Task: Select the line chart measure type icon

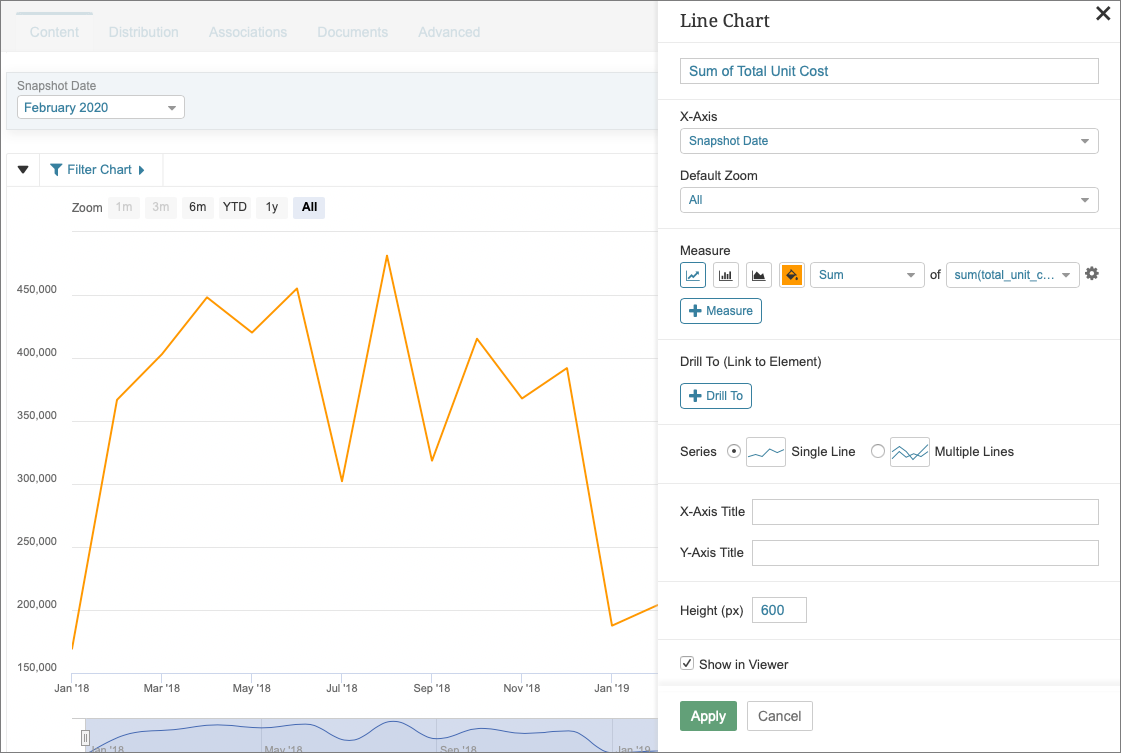Action: point(692,274)
